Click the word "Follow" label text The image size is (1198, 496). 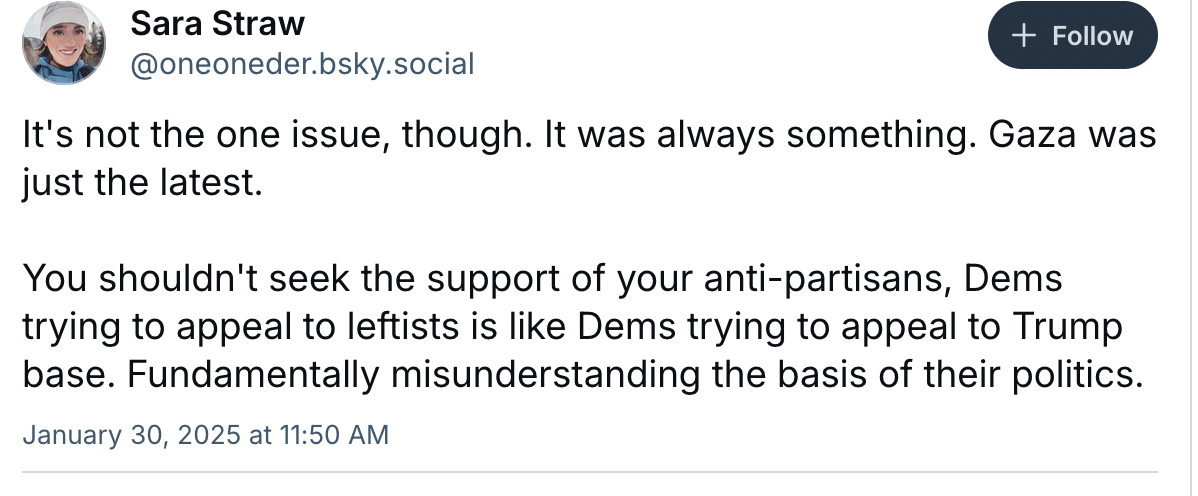pyautogui.click(x=1092, y=36)
